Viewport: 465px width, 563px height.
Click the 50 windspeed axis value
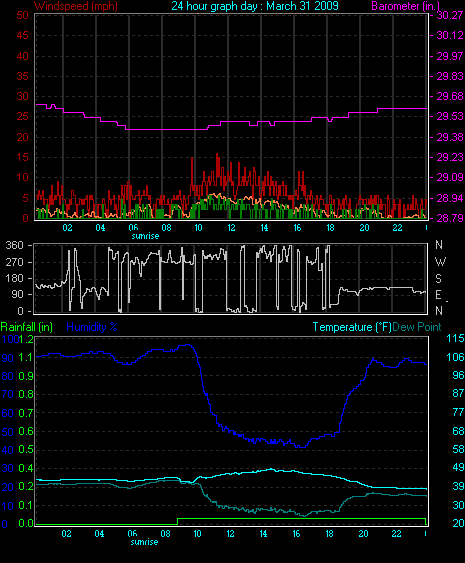point(23,15)
